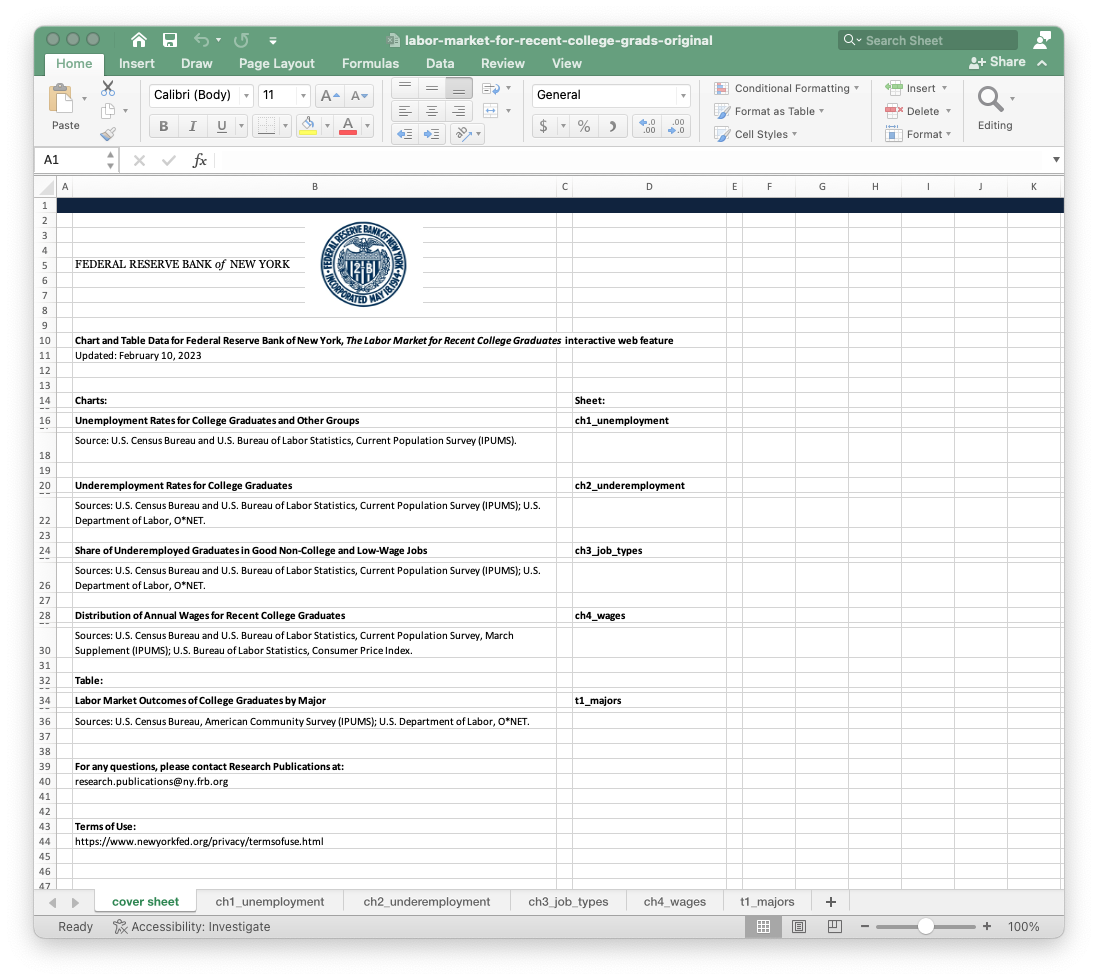The width and height of the screenshot is (1098, 980).
Task: Open Conditional Formatting menu
Action: click(786, 88)
